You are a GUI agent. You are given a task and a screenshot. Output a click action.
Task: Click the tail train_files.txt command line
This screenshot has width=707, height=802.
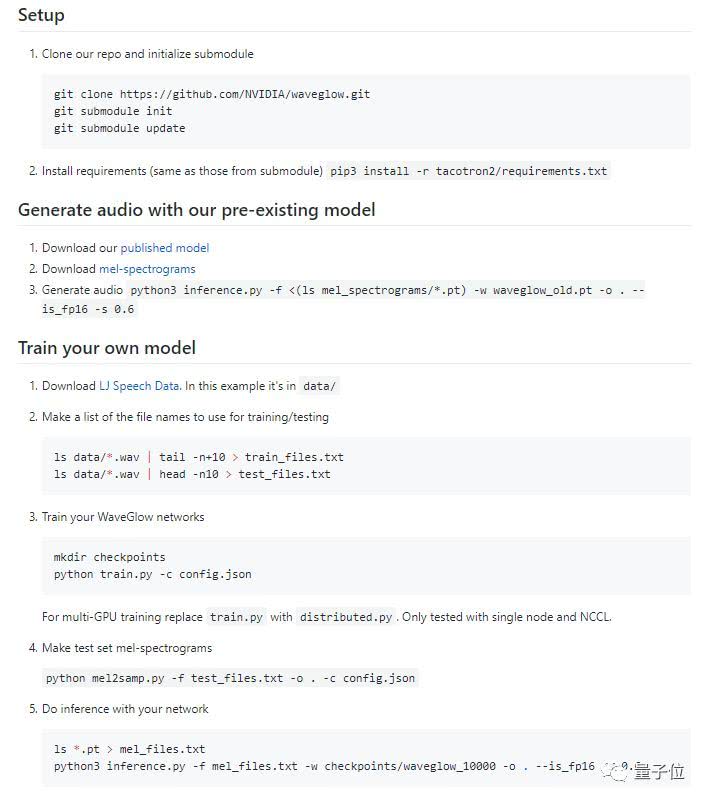[x=199, y=457]
